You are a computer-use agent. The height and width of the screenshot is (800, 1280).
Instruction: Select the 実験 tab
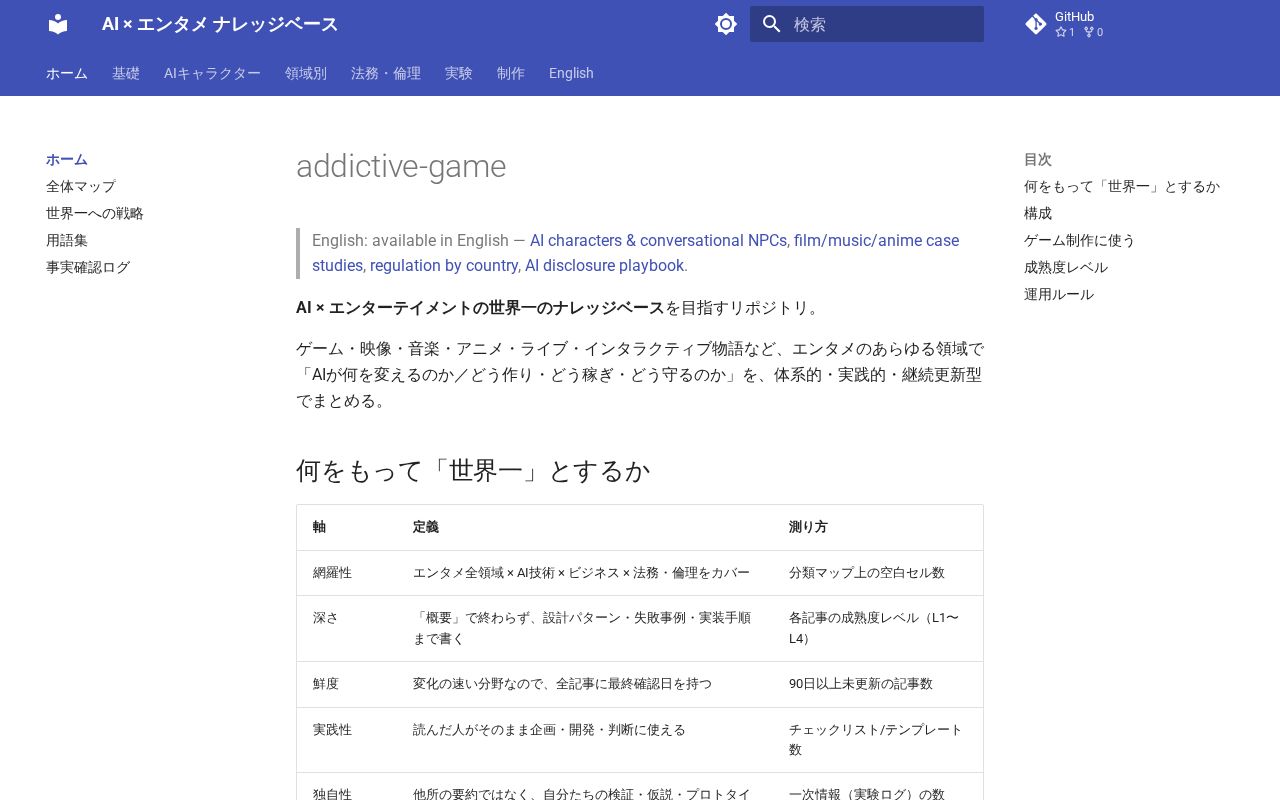pyautogui.click(x=459, y=73)
